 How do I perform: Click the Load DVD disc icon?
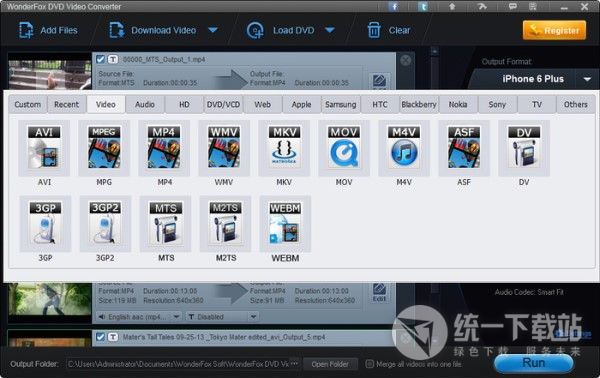pyautogui.click(x=255, y=31)
